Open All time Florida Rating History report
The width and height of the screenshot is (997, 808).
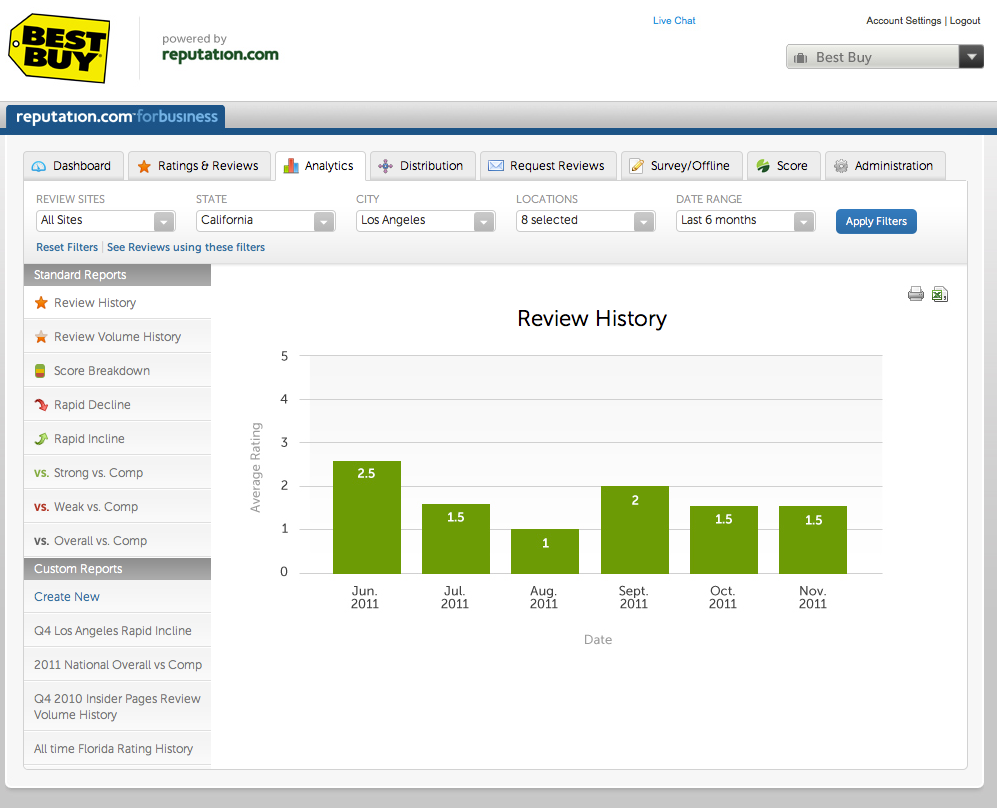coord(117,749)
